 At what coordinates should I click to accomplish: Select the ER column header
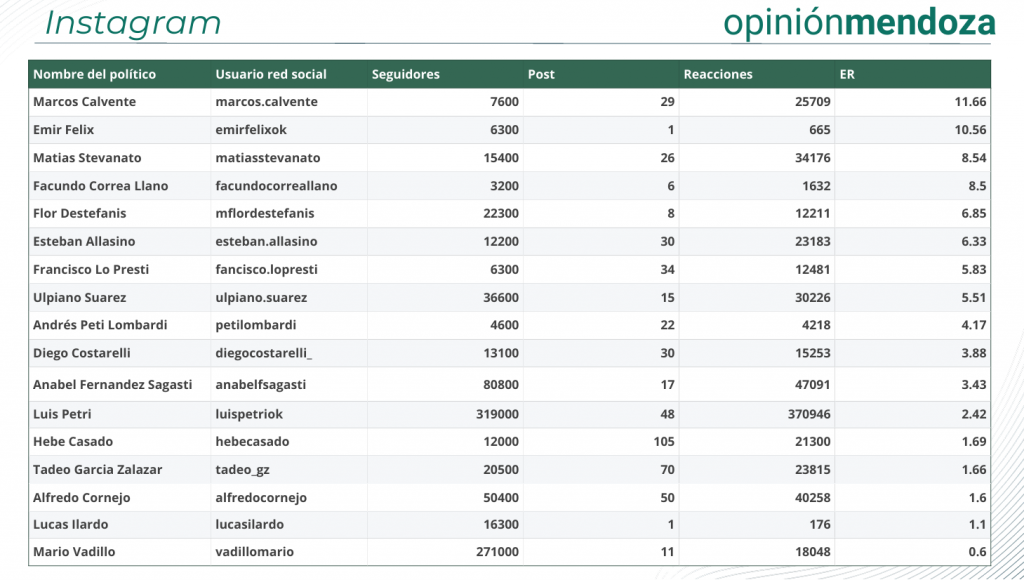tap(847, 74)
